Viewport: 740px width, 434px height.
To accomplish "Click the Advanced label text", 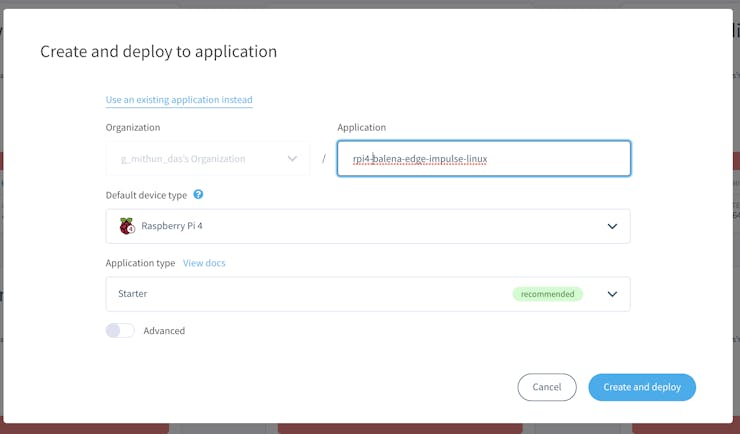I will point(164,331).
